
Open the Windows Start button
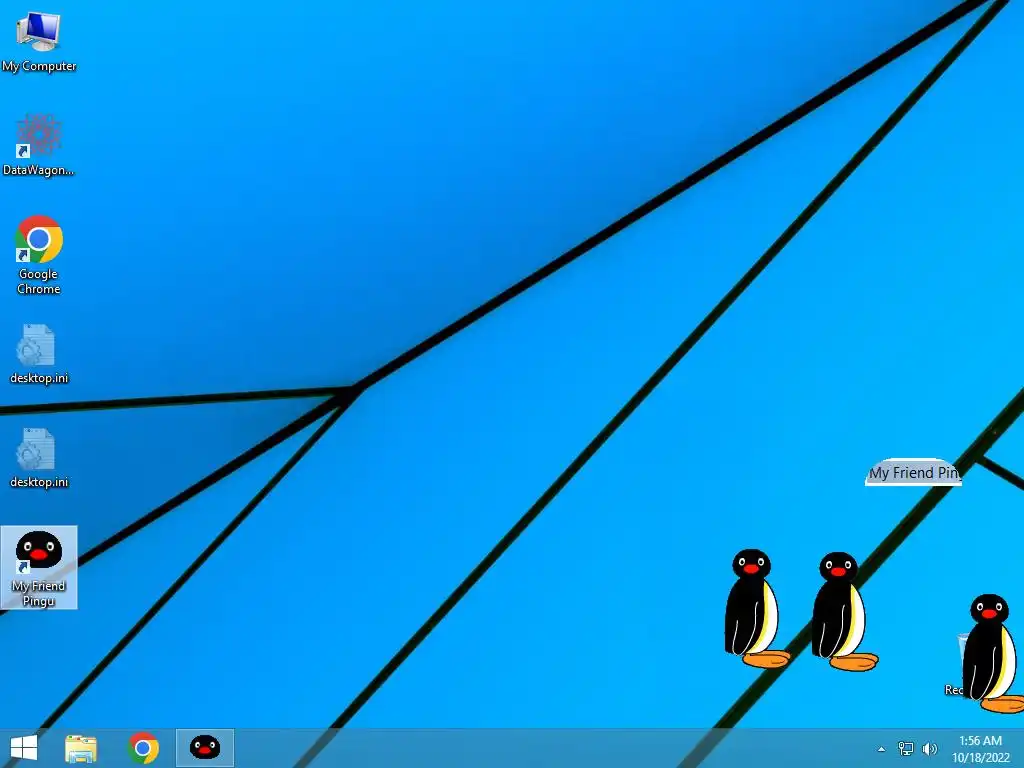pyautogui.click(x=24, y=748)
